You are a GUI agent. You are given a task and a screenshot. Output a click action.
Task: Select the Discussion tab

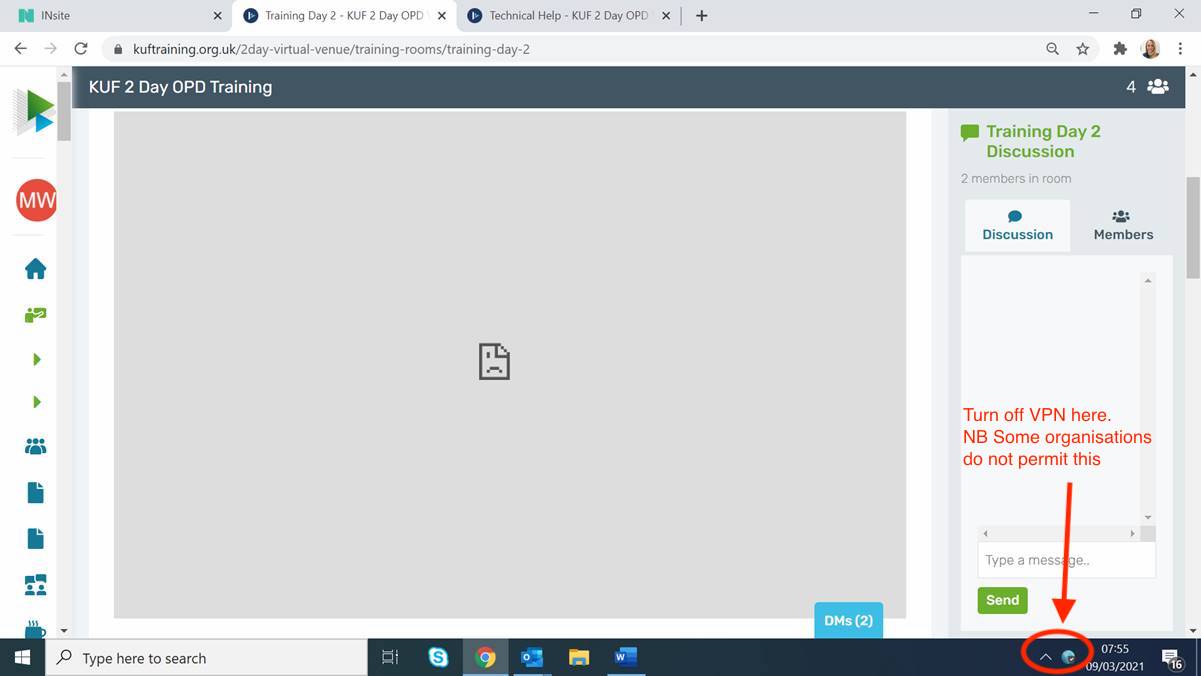[x=1017, y=225]
